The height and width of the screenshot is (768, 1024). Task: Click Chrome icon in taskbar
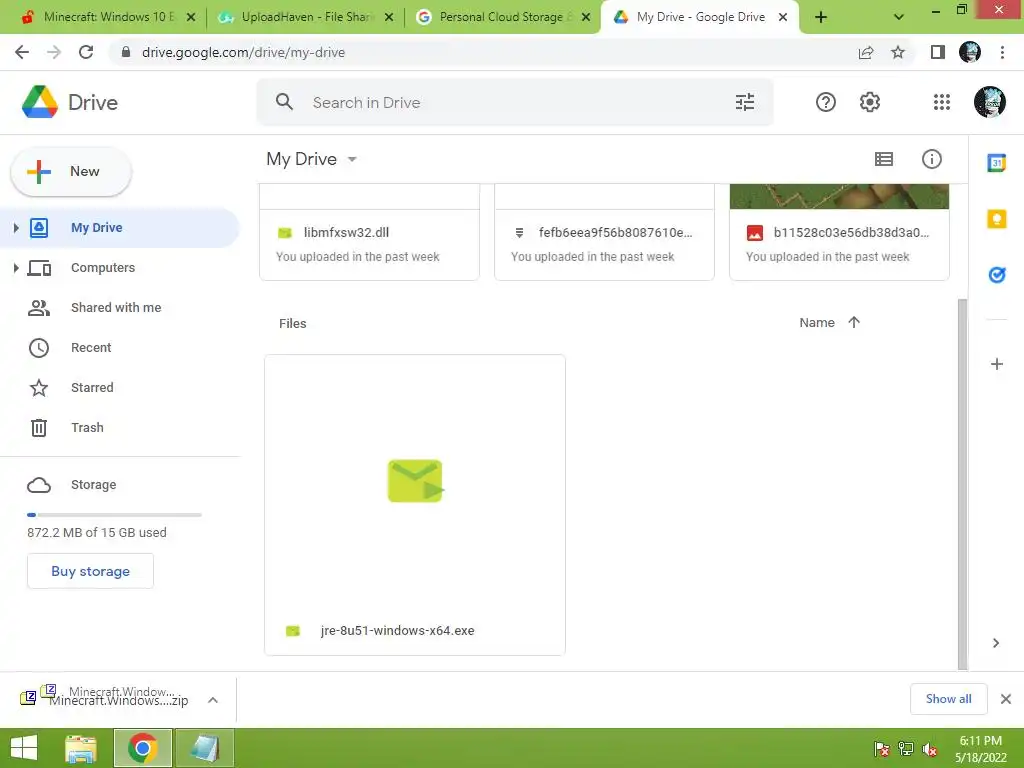pos(143,748)
